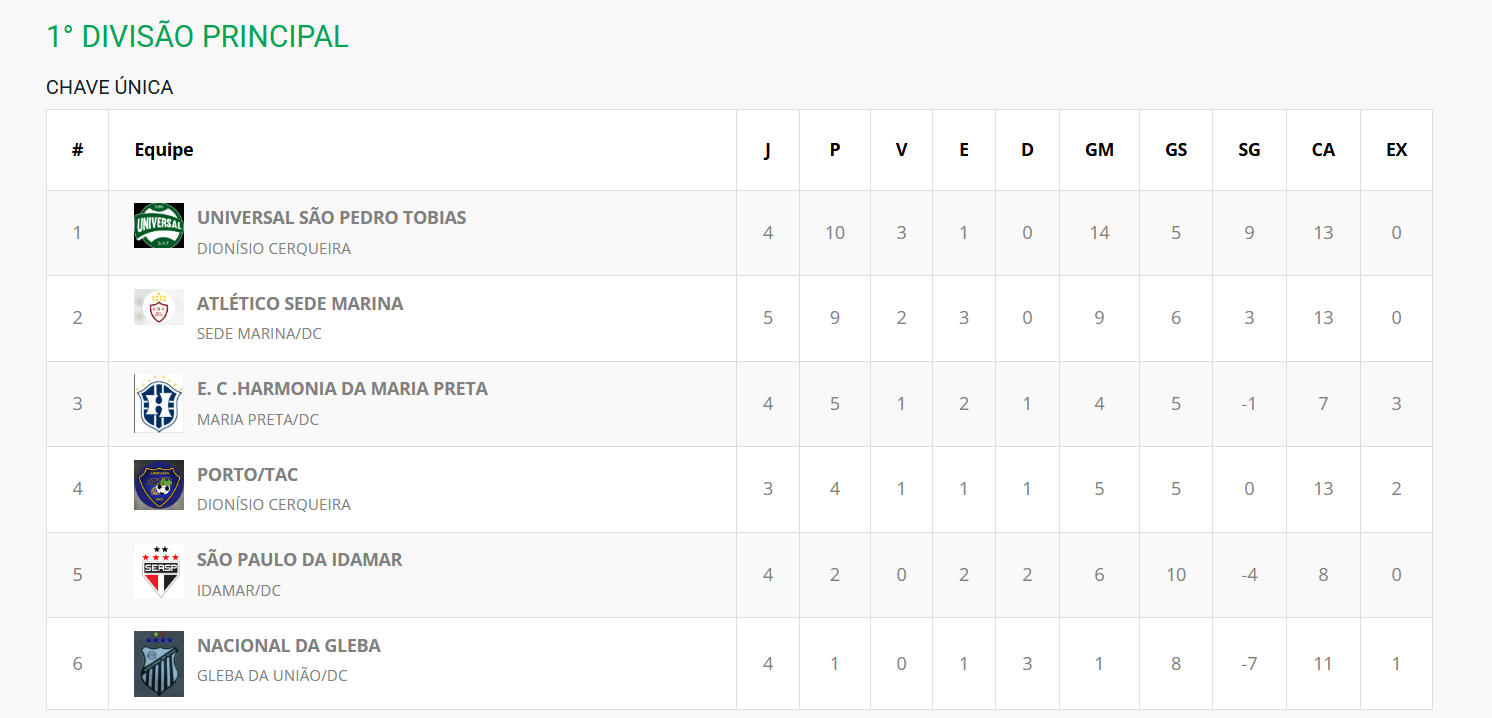This screenshot has width=1492, height=718.
Task: Click the Nacional da Gleba team badge
Action: click(x=159, y=663)
